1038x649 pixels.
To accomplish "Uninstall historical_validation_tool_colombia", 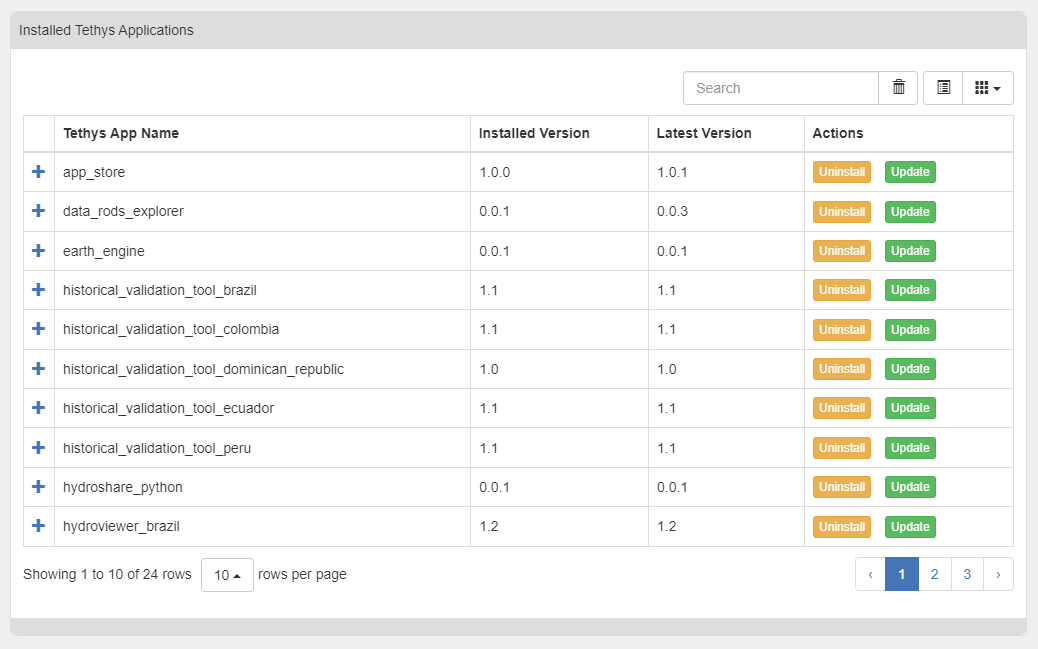I will [x=841, y=329].
